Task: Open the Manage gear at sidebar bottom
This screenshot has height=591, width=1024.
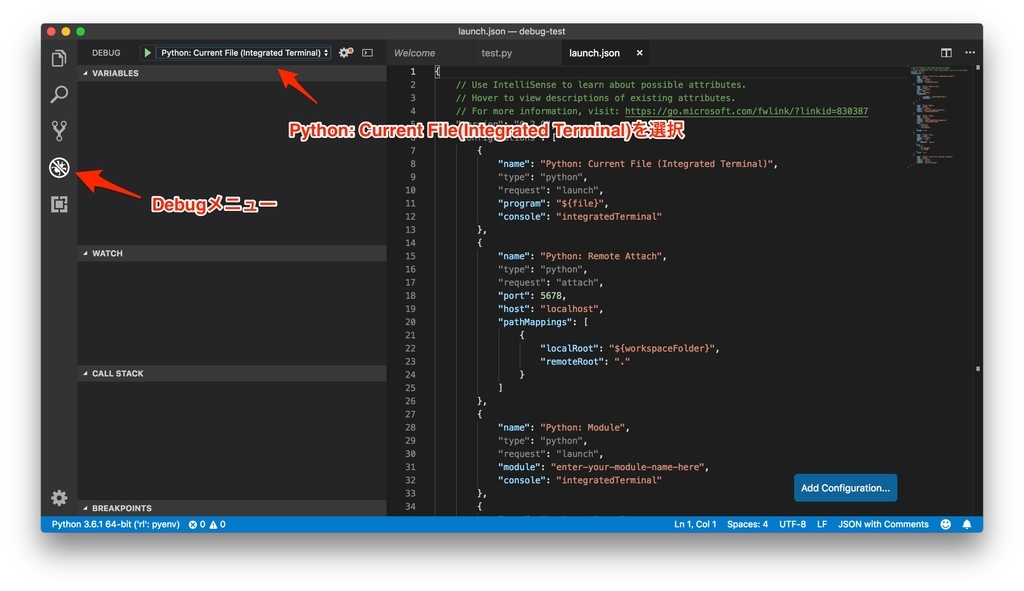Action: (59, 498)
